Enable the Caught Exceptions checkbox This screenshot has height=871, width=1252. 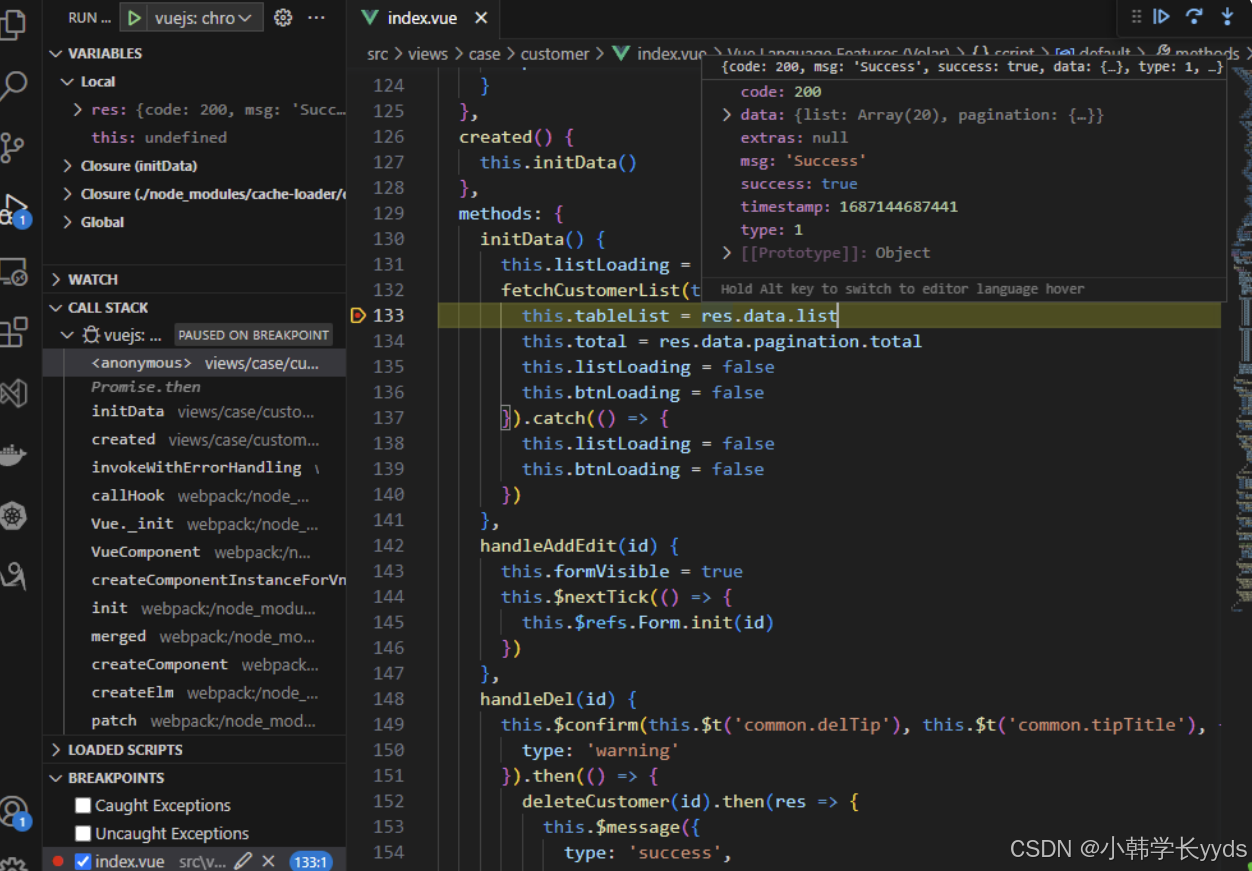(82, 805)
